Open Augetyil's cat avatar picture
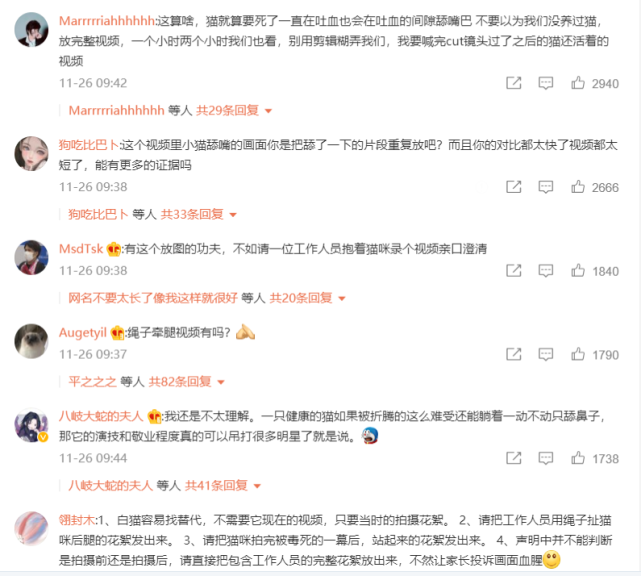 pos(31,341)
